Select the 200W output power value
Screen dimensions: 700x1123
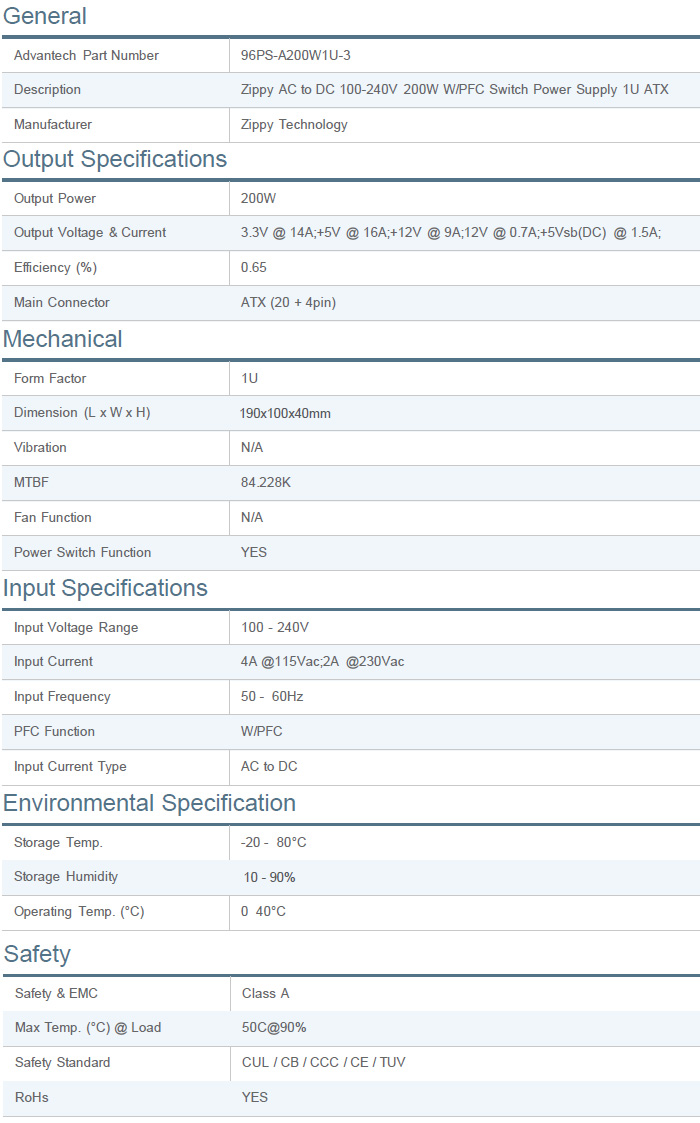click(258, 199)
